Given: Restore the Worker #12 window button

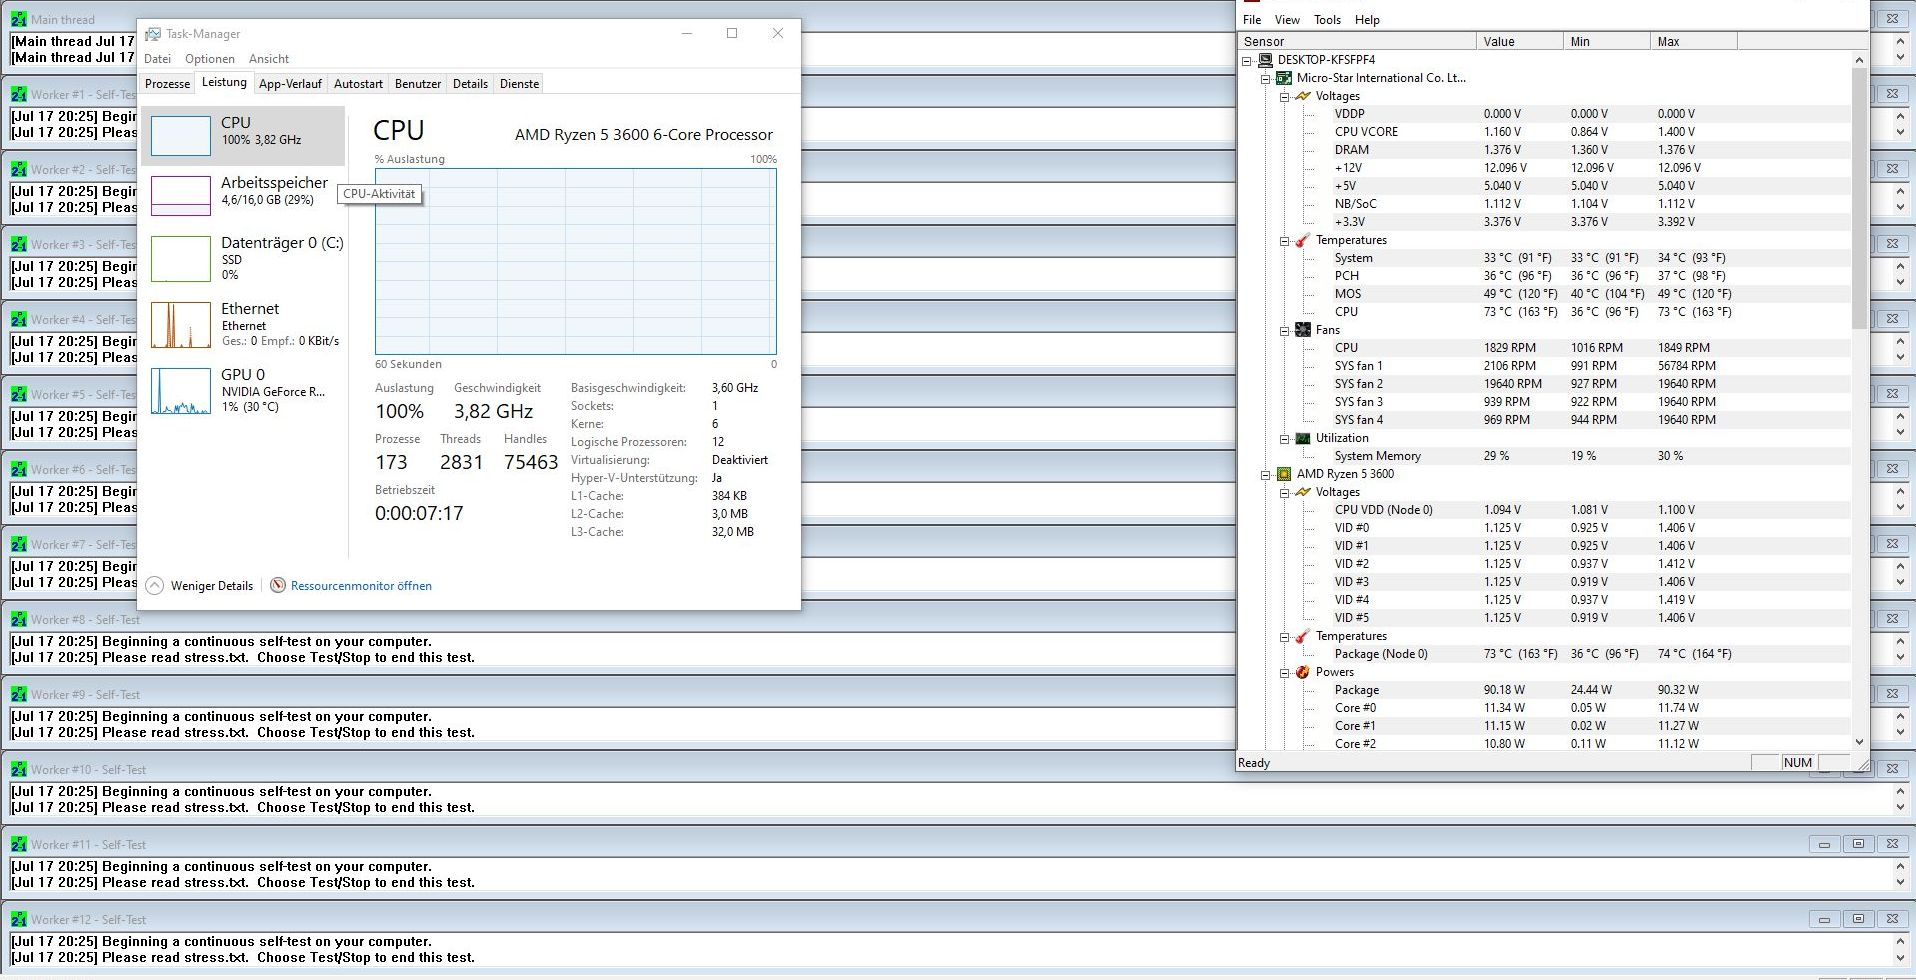Looking at the screenshot, I should (x=1858, y=919).
